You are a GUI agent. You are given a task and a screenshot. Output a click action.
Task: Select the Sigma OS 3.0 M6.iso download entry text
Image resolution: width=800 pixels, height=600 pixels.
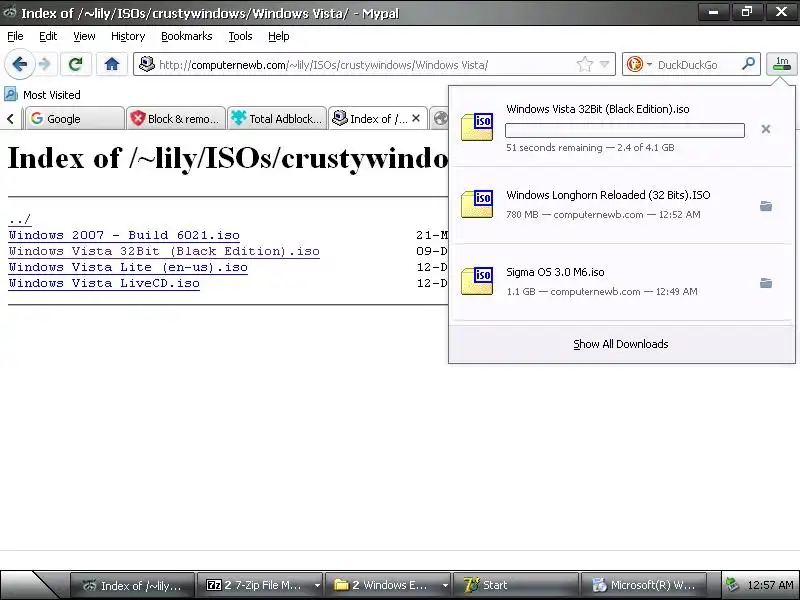click(x=555, y=272)
